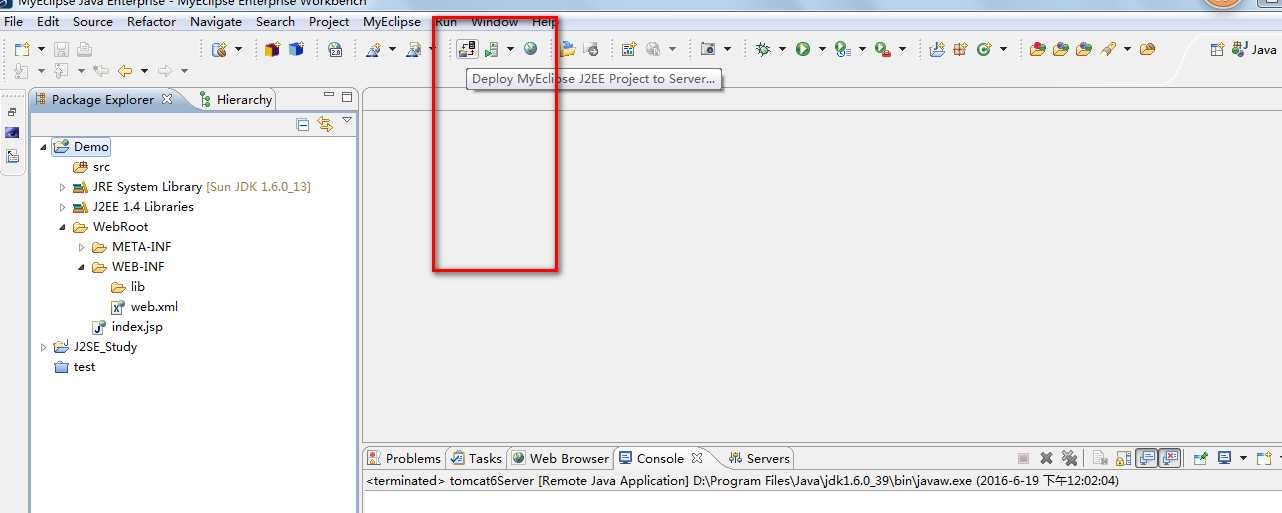Expand the JRE System Library node

point(62,187)
